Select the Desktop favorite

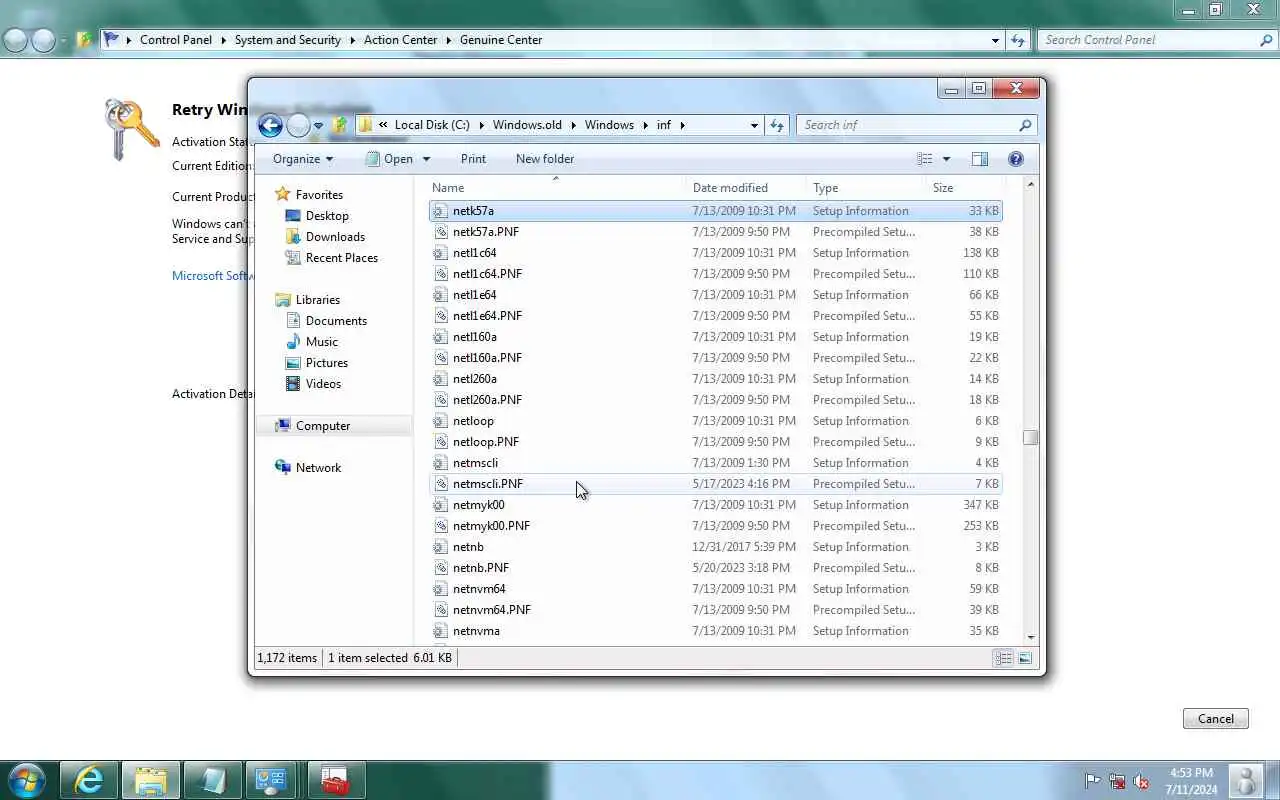tap(327, 216)
